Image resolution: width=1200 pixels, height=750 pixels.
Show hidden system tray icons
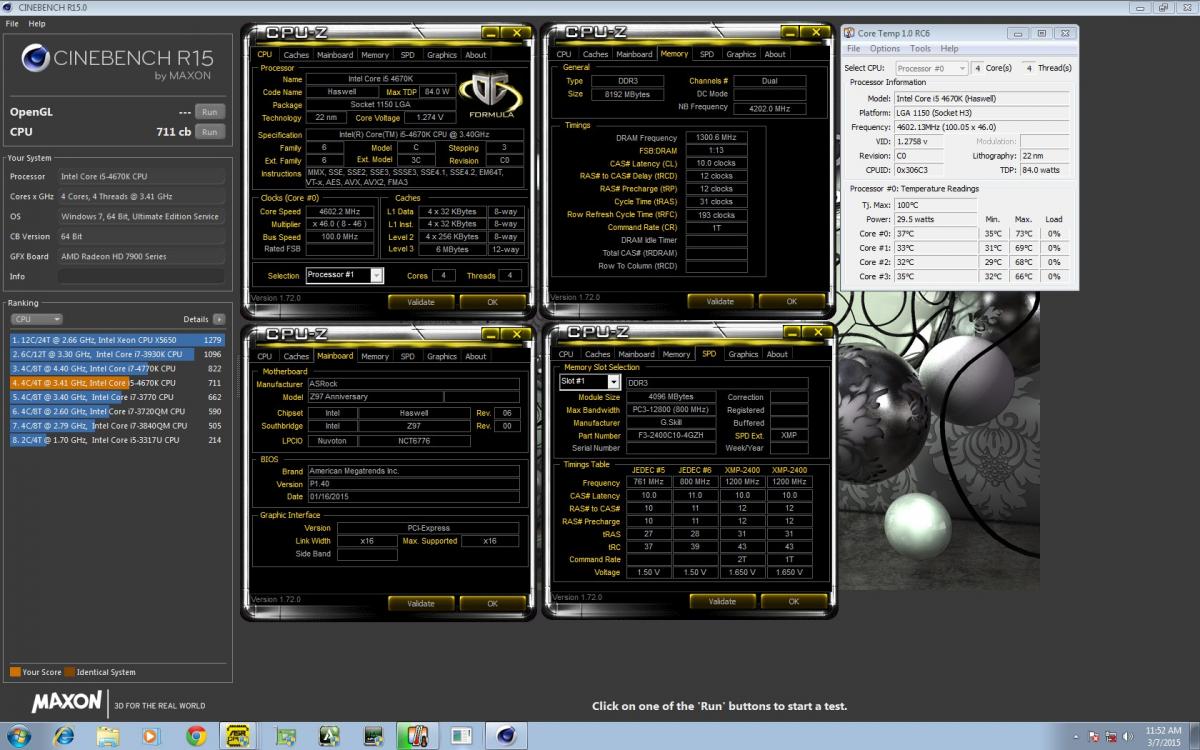(1076, 736)
